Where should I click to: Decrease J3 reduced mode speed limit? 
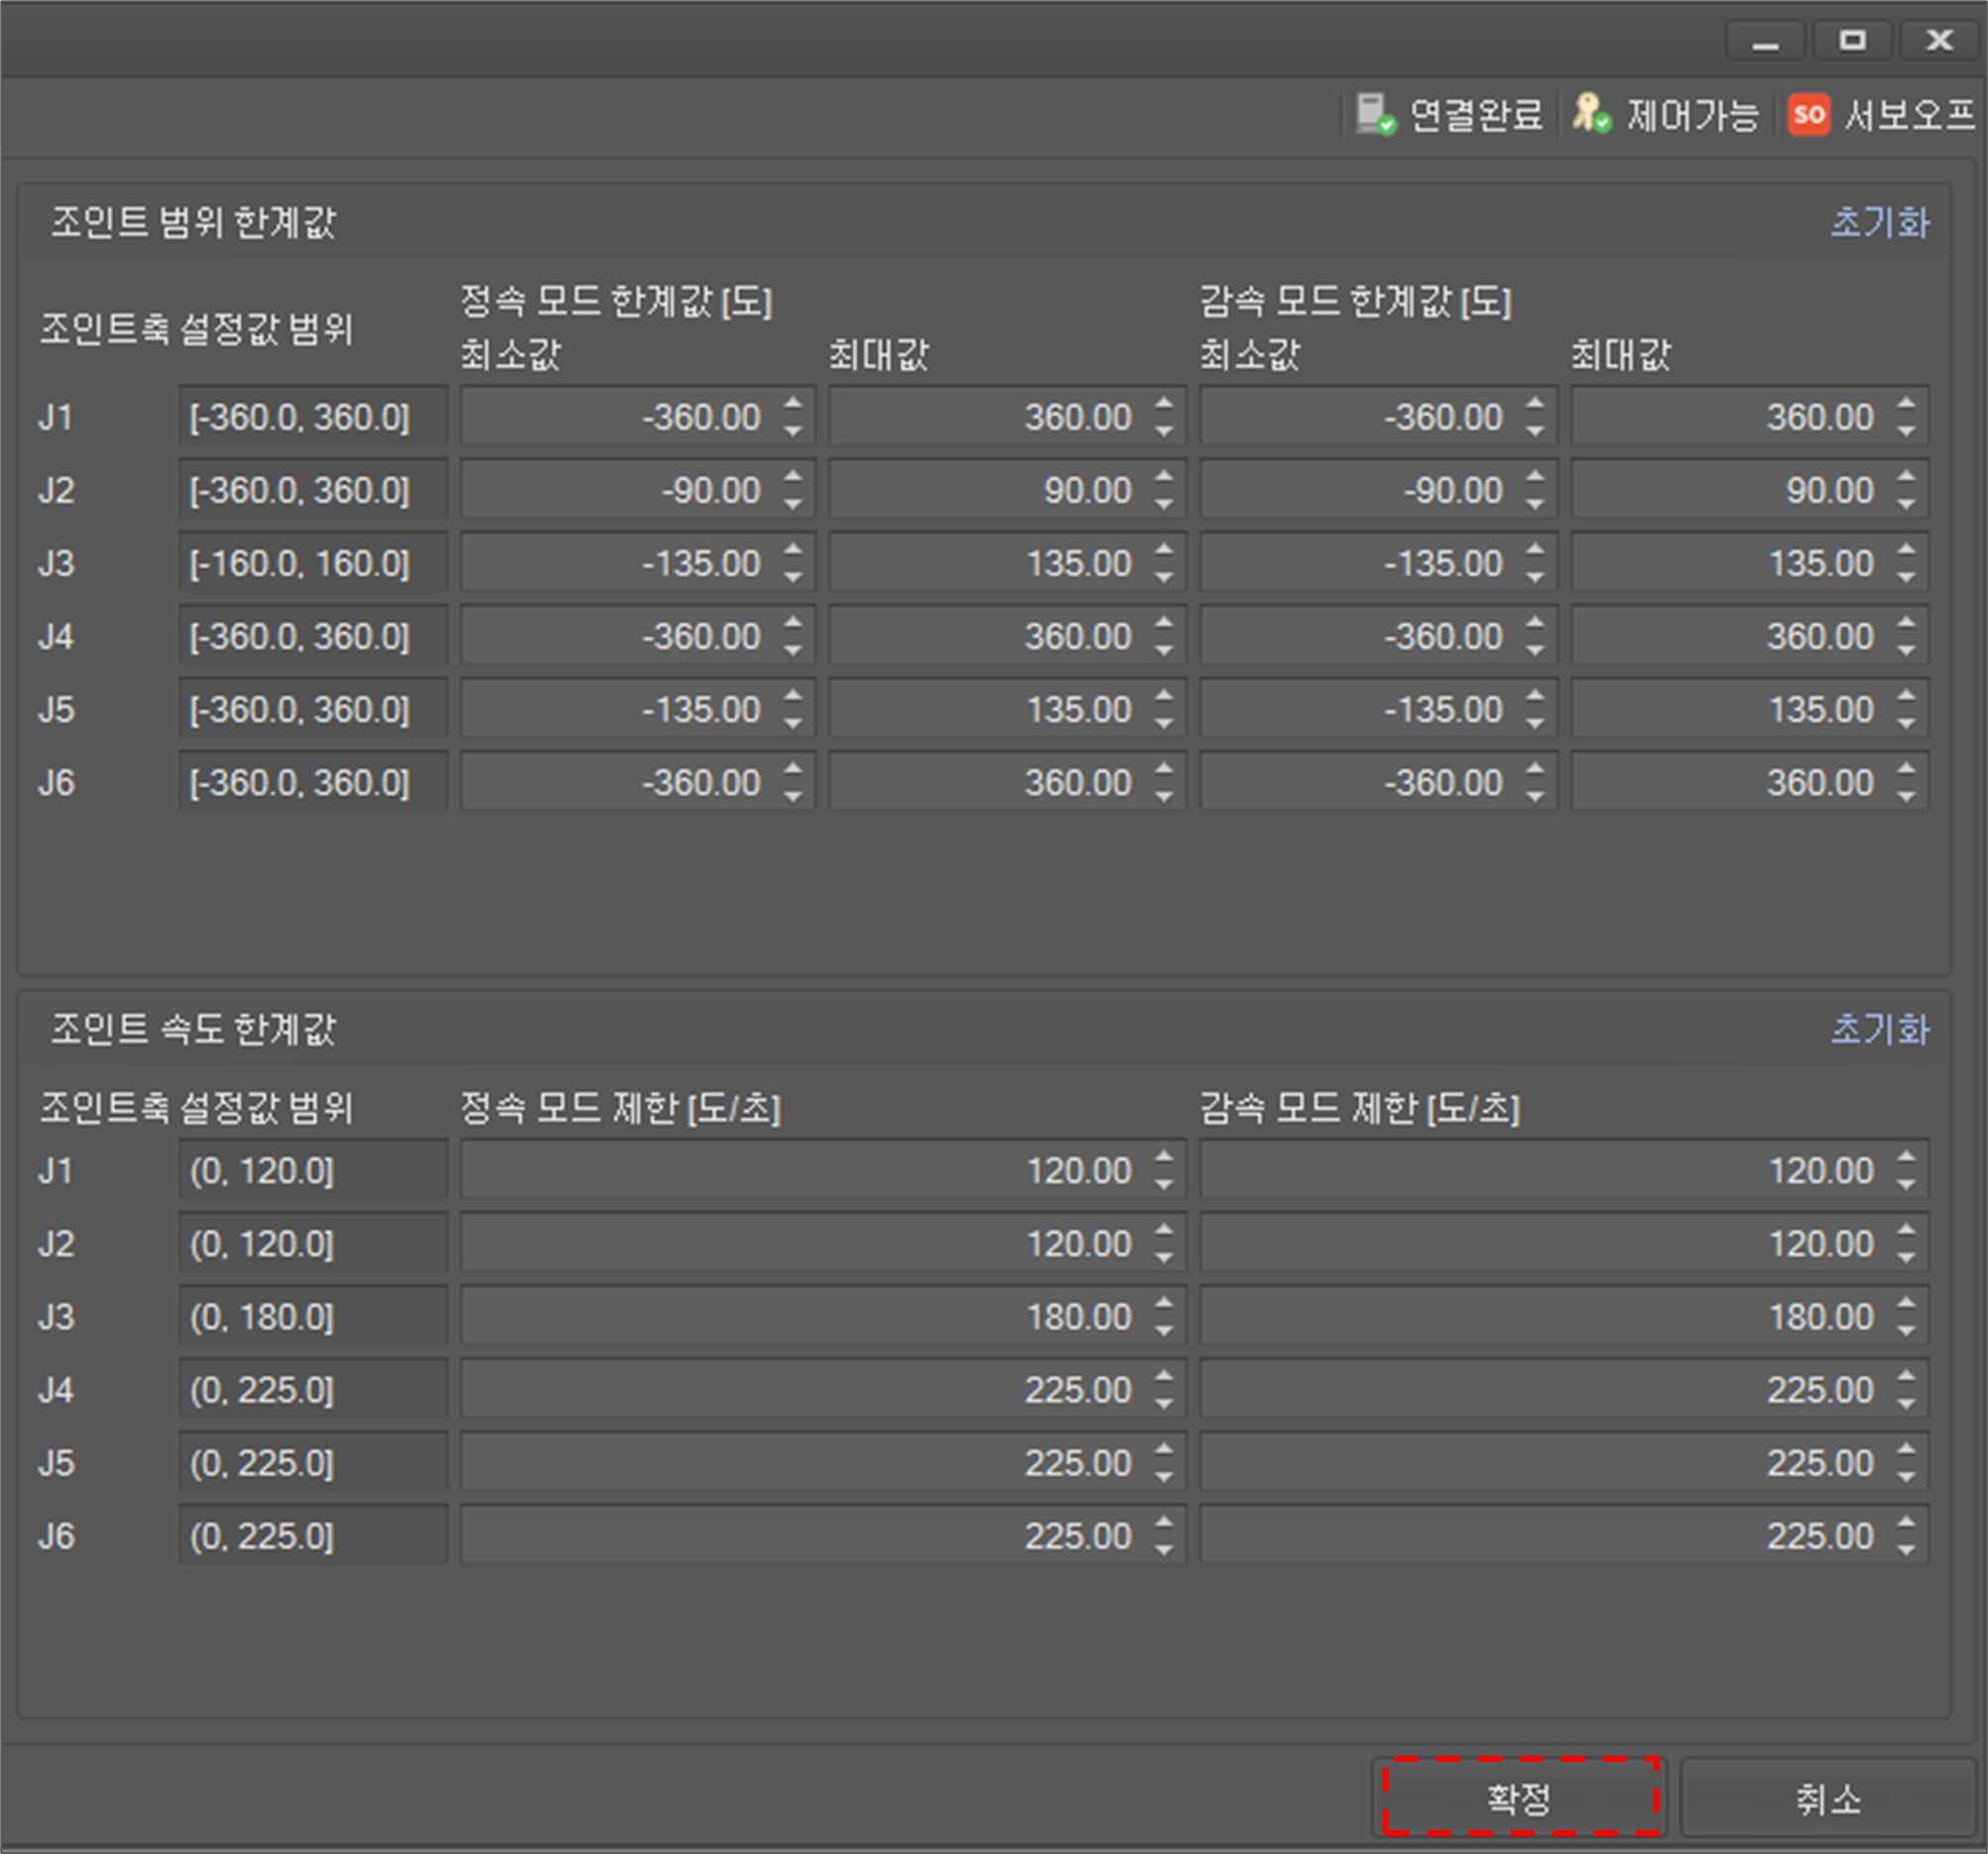point(1906,1329)
